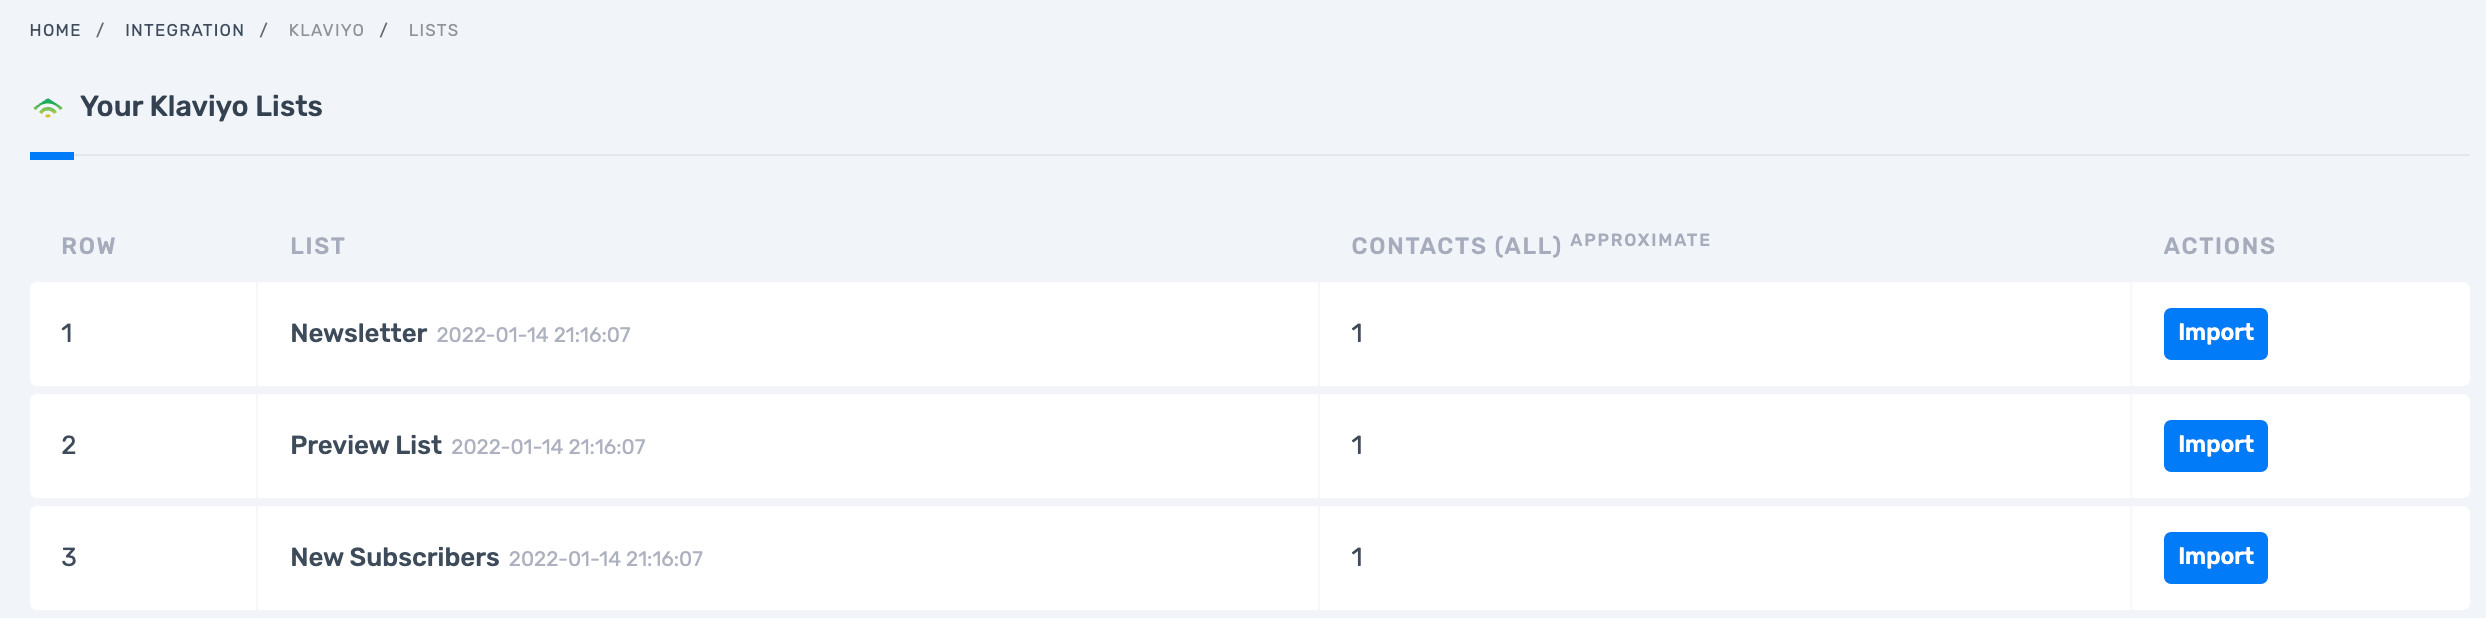Click contact count in New Subscribers row
Viewport: 2486px width, 618px height.
(x=1357, y=557)
